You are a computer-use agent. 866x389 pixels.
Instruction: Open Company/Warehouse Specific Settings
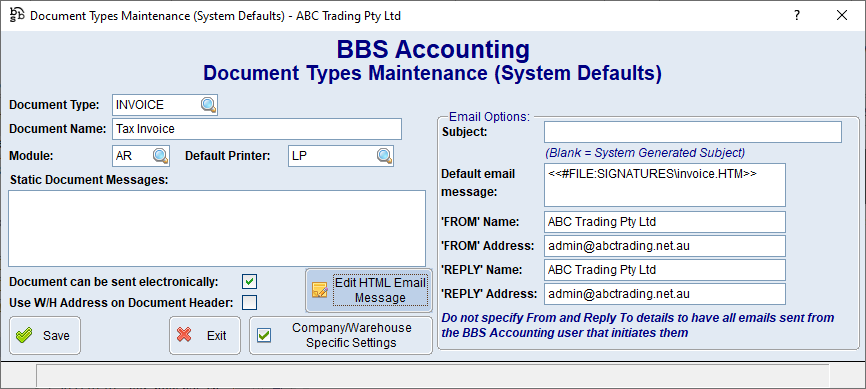341,335
